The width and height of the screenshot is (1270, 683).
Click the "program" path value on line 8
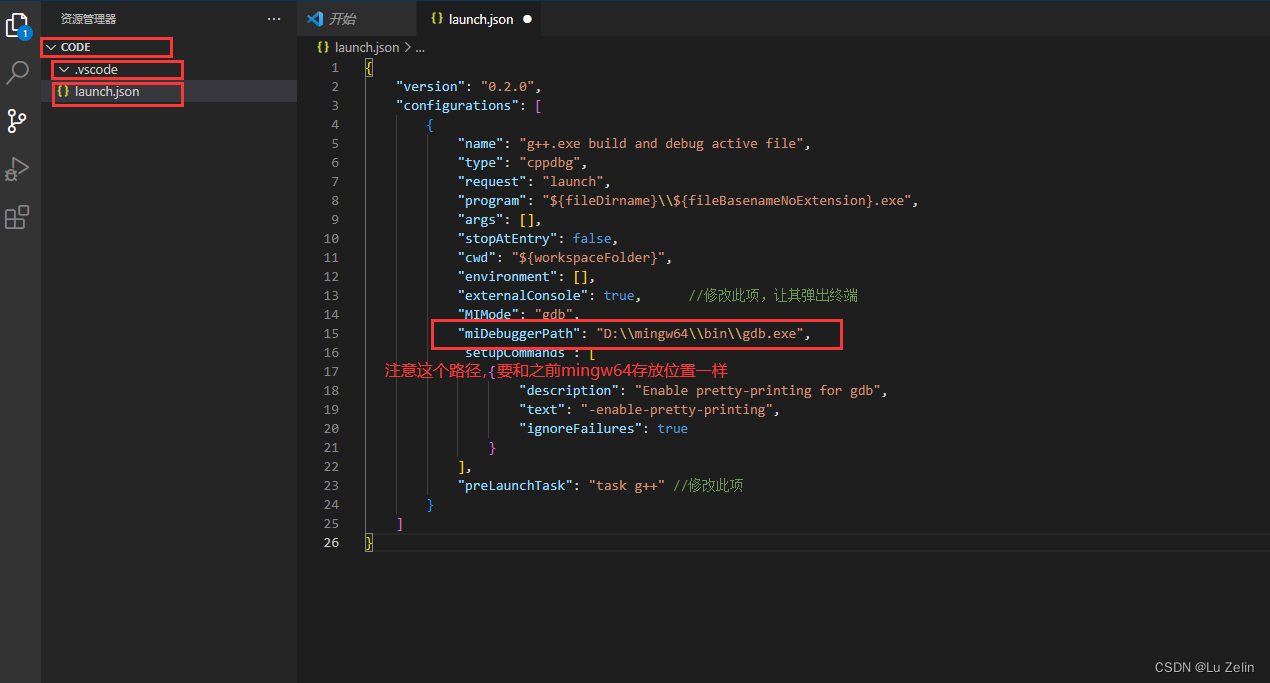pos(728,200)
